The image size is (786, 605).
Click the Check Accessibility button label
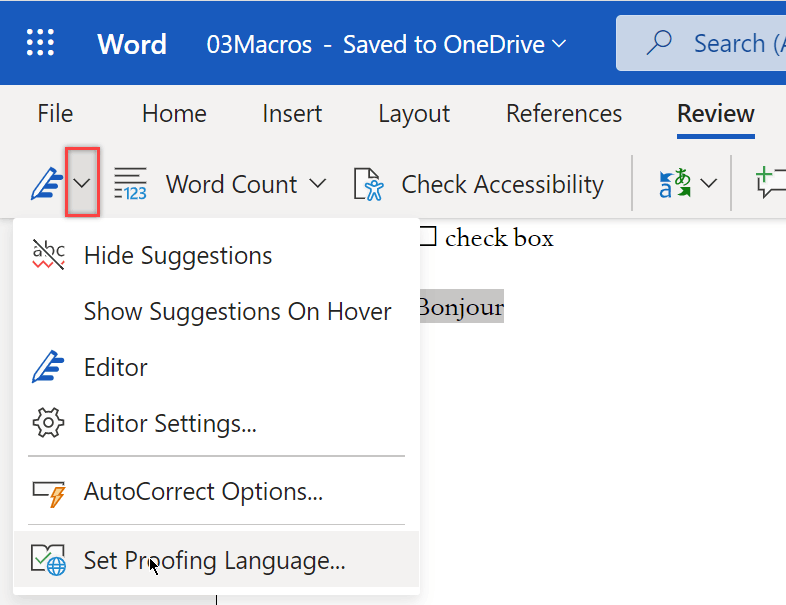[x=502, y=184]
